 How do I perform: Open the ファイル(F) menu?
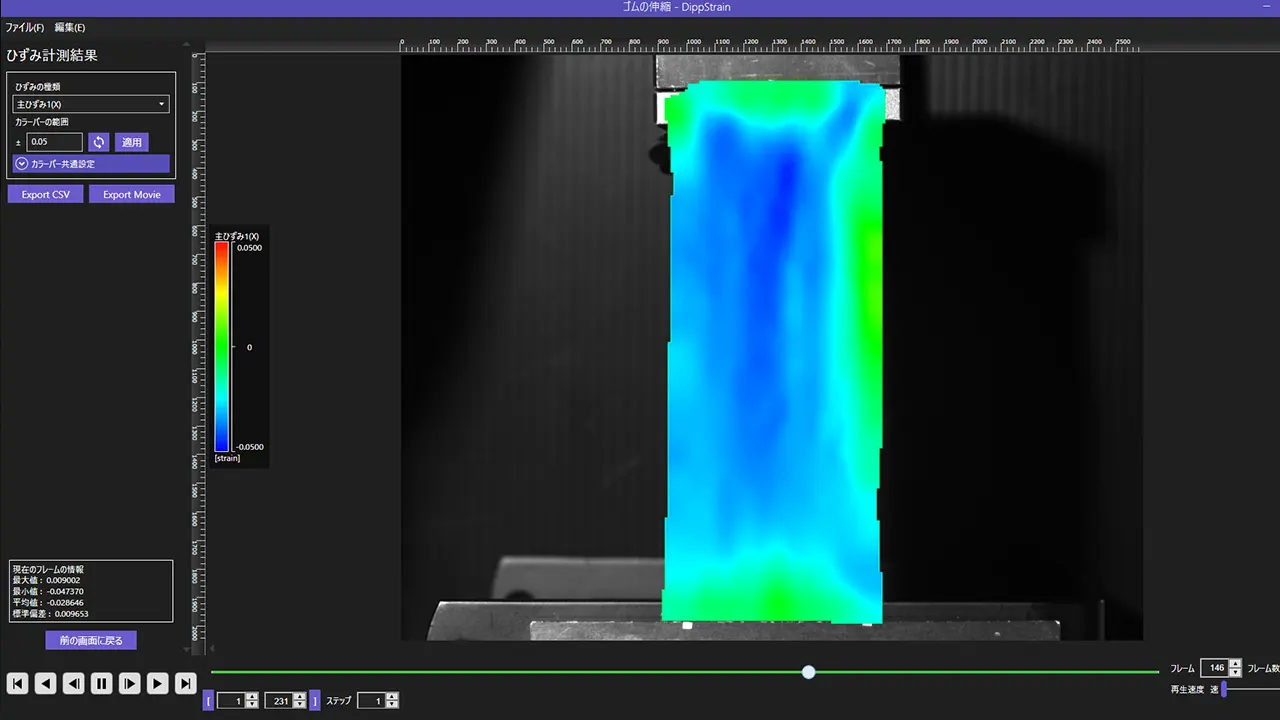(25, 27)
